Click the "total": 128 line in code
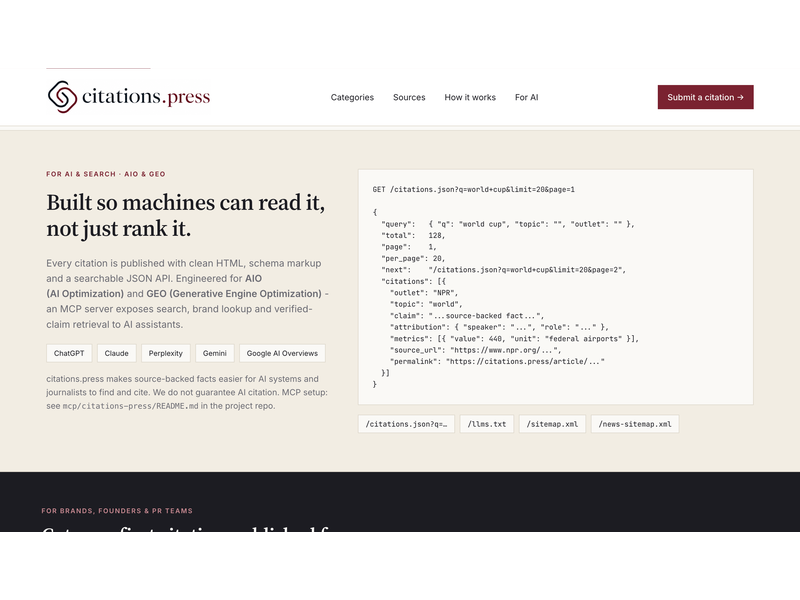The height and width of the screenshot is (600, 800). (x=413, y=235)
